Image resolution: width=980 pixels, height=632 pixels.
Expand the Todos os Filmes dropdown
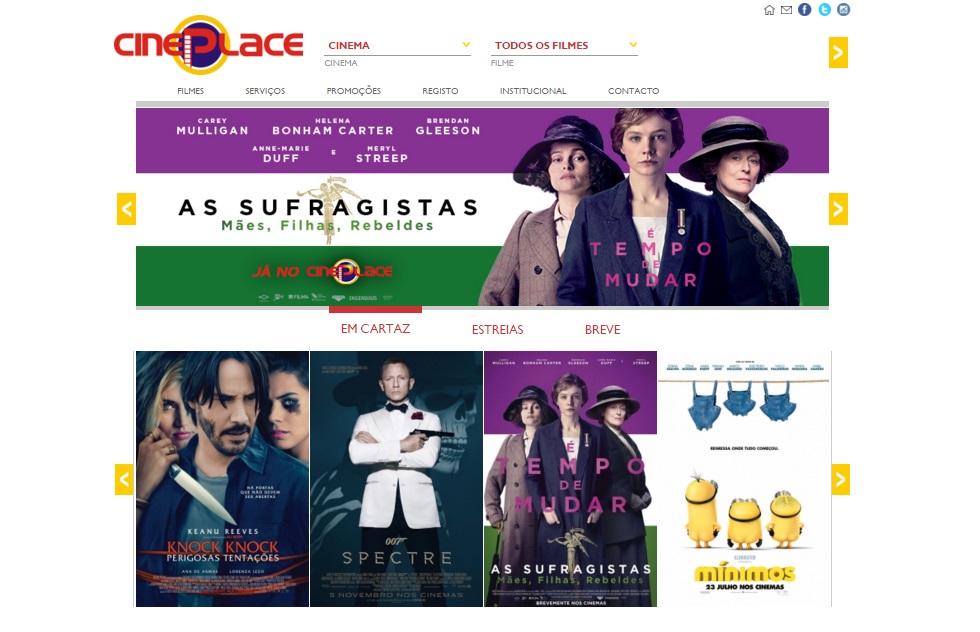coord(564,45)
